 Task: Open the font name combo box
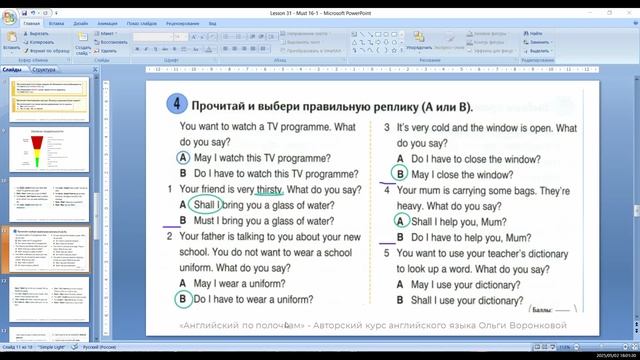(x=153, y=37)
